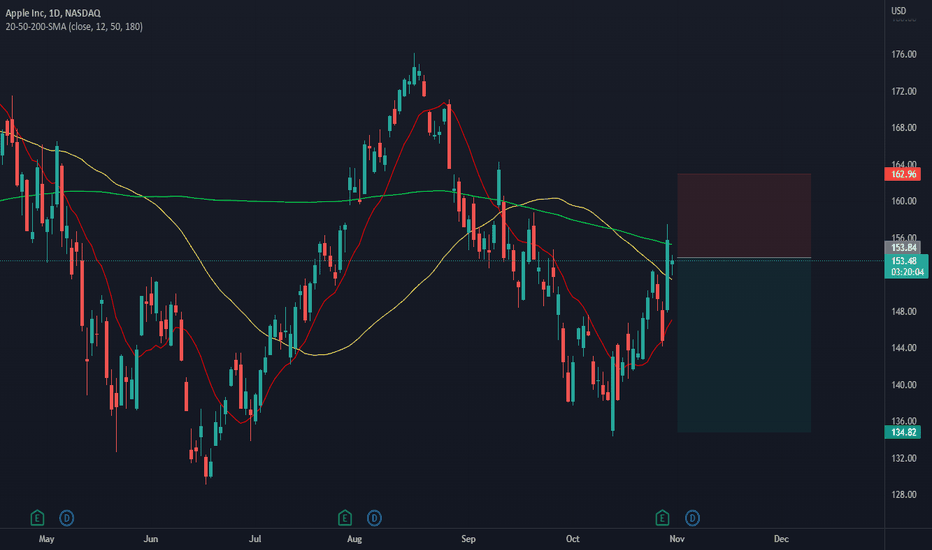The width and height of the screenshot is (932, 550).
Task: Click the August earnings E marker
Action: tap(345, 518)
